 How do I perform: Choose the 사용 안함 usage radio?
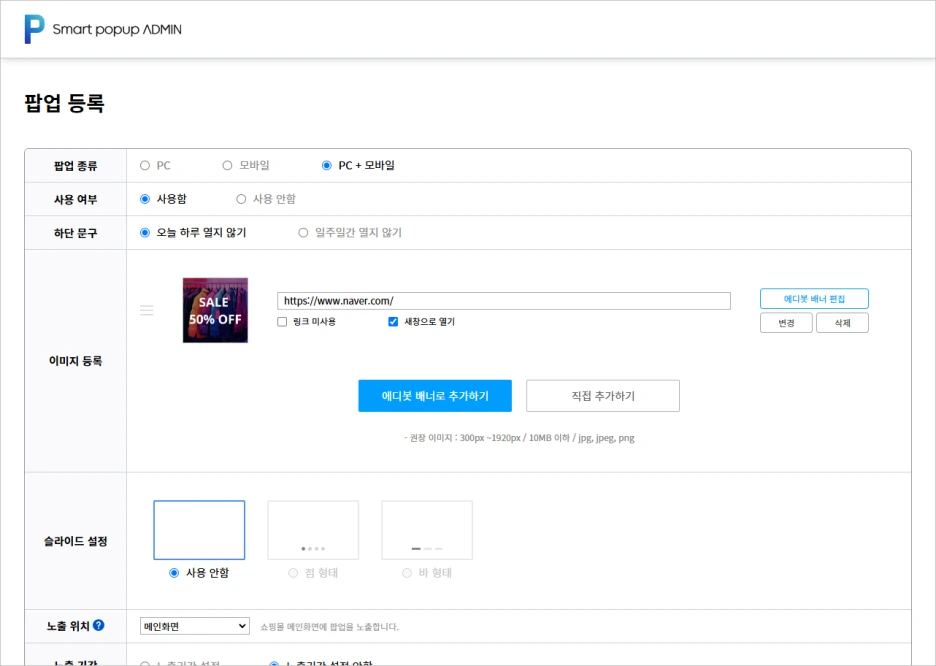241,199
